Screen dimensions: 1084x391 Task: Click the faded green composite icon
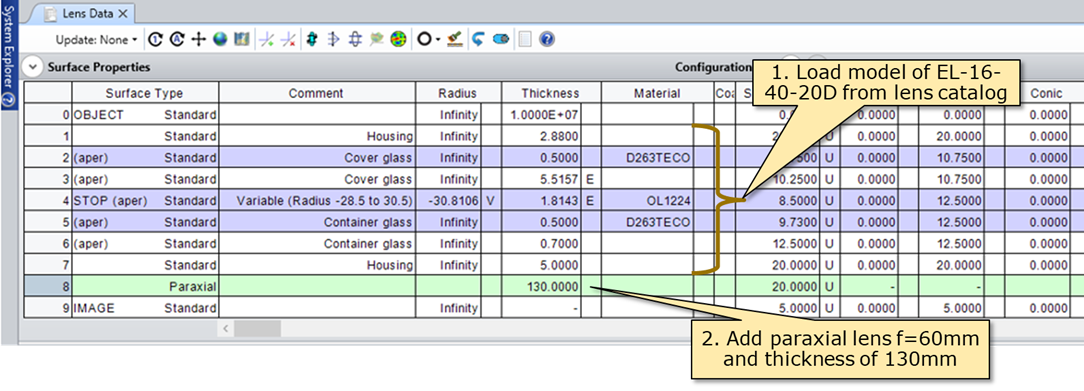click(x=376, y=39)
